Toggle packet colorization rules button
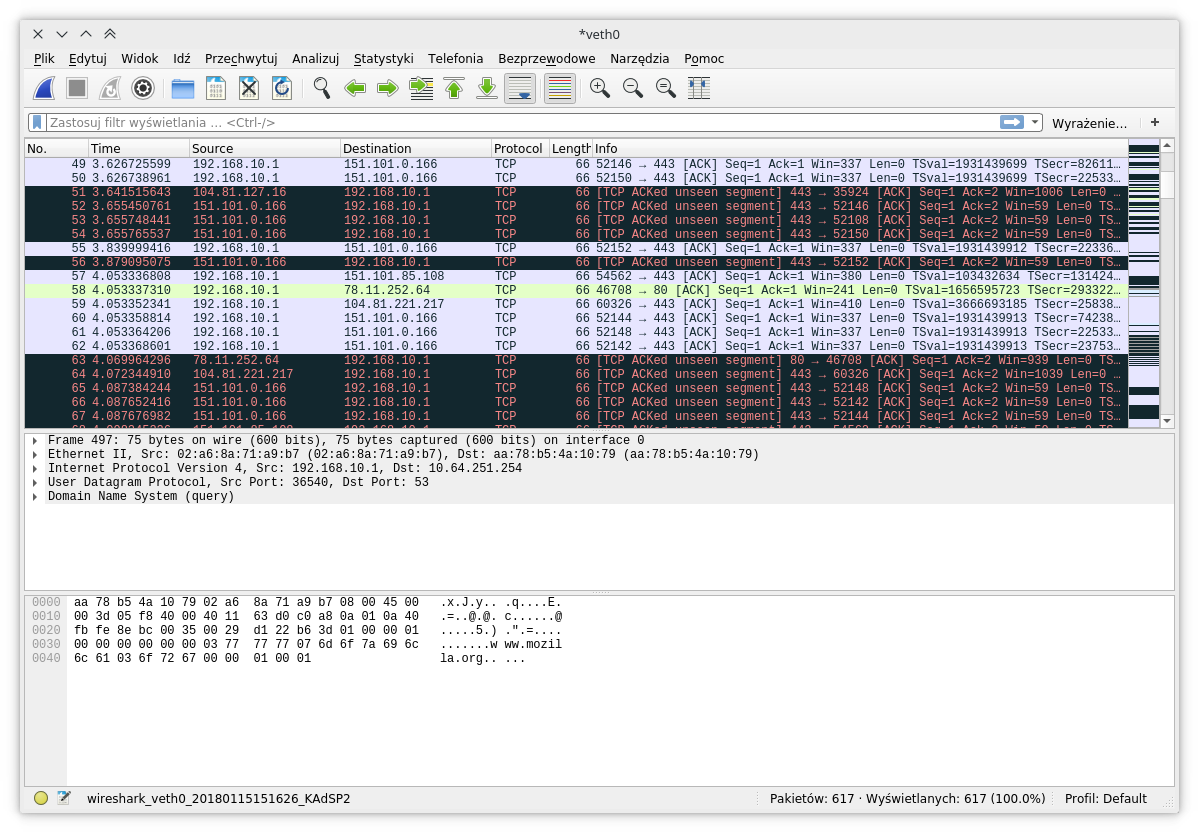 560,89
